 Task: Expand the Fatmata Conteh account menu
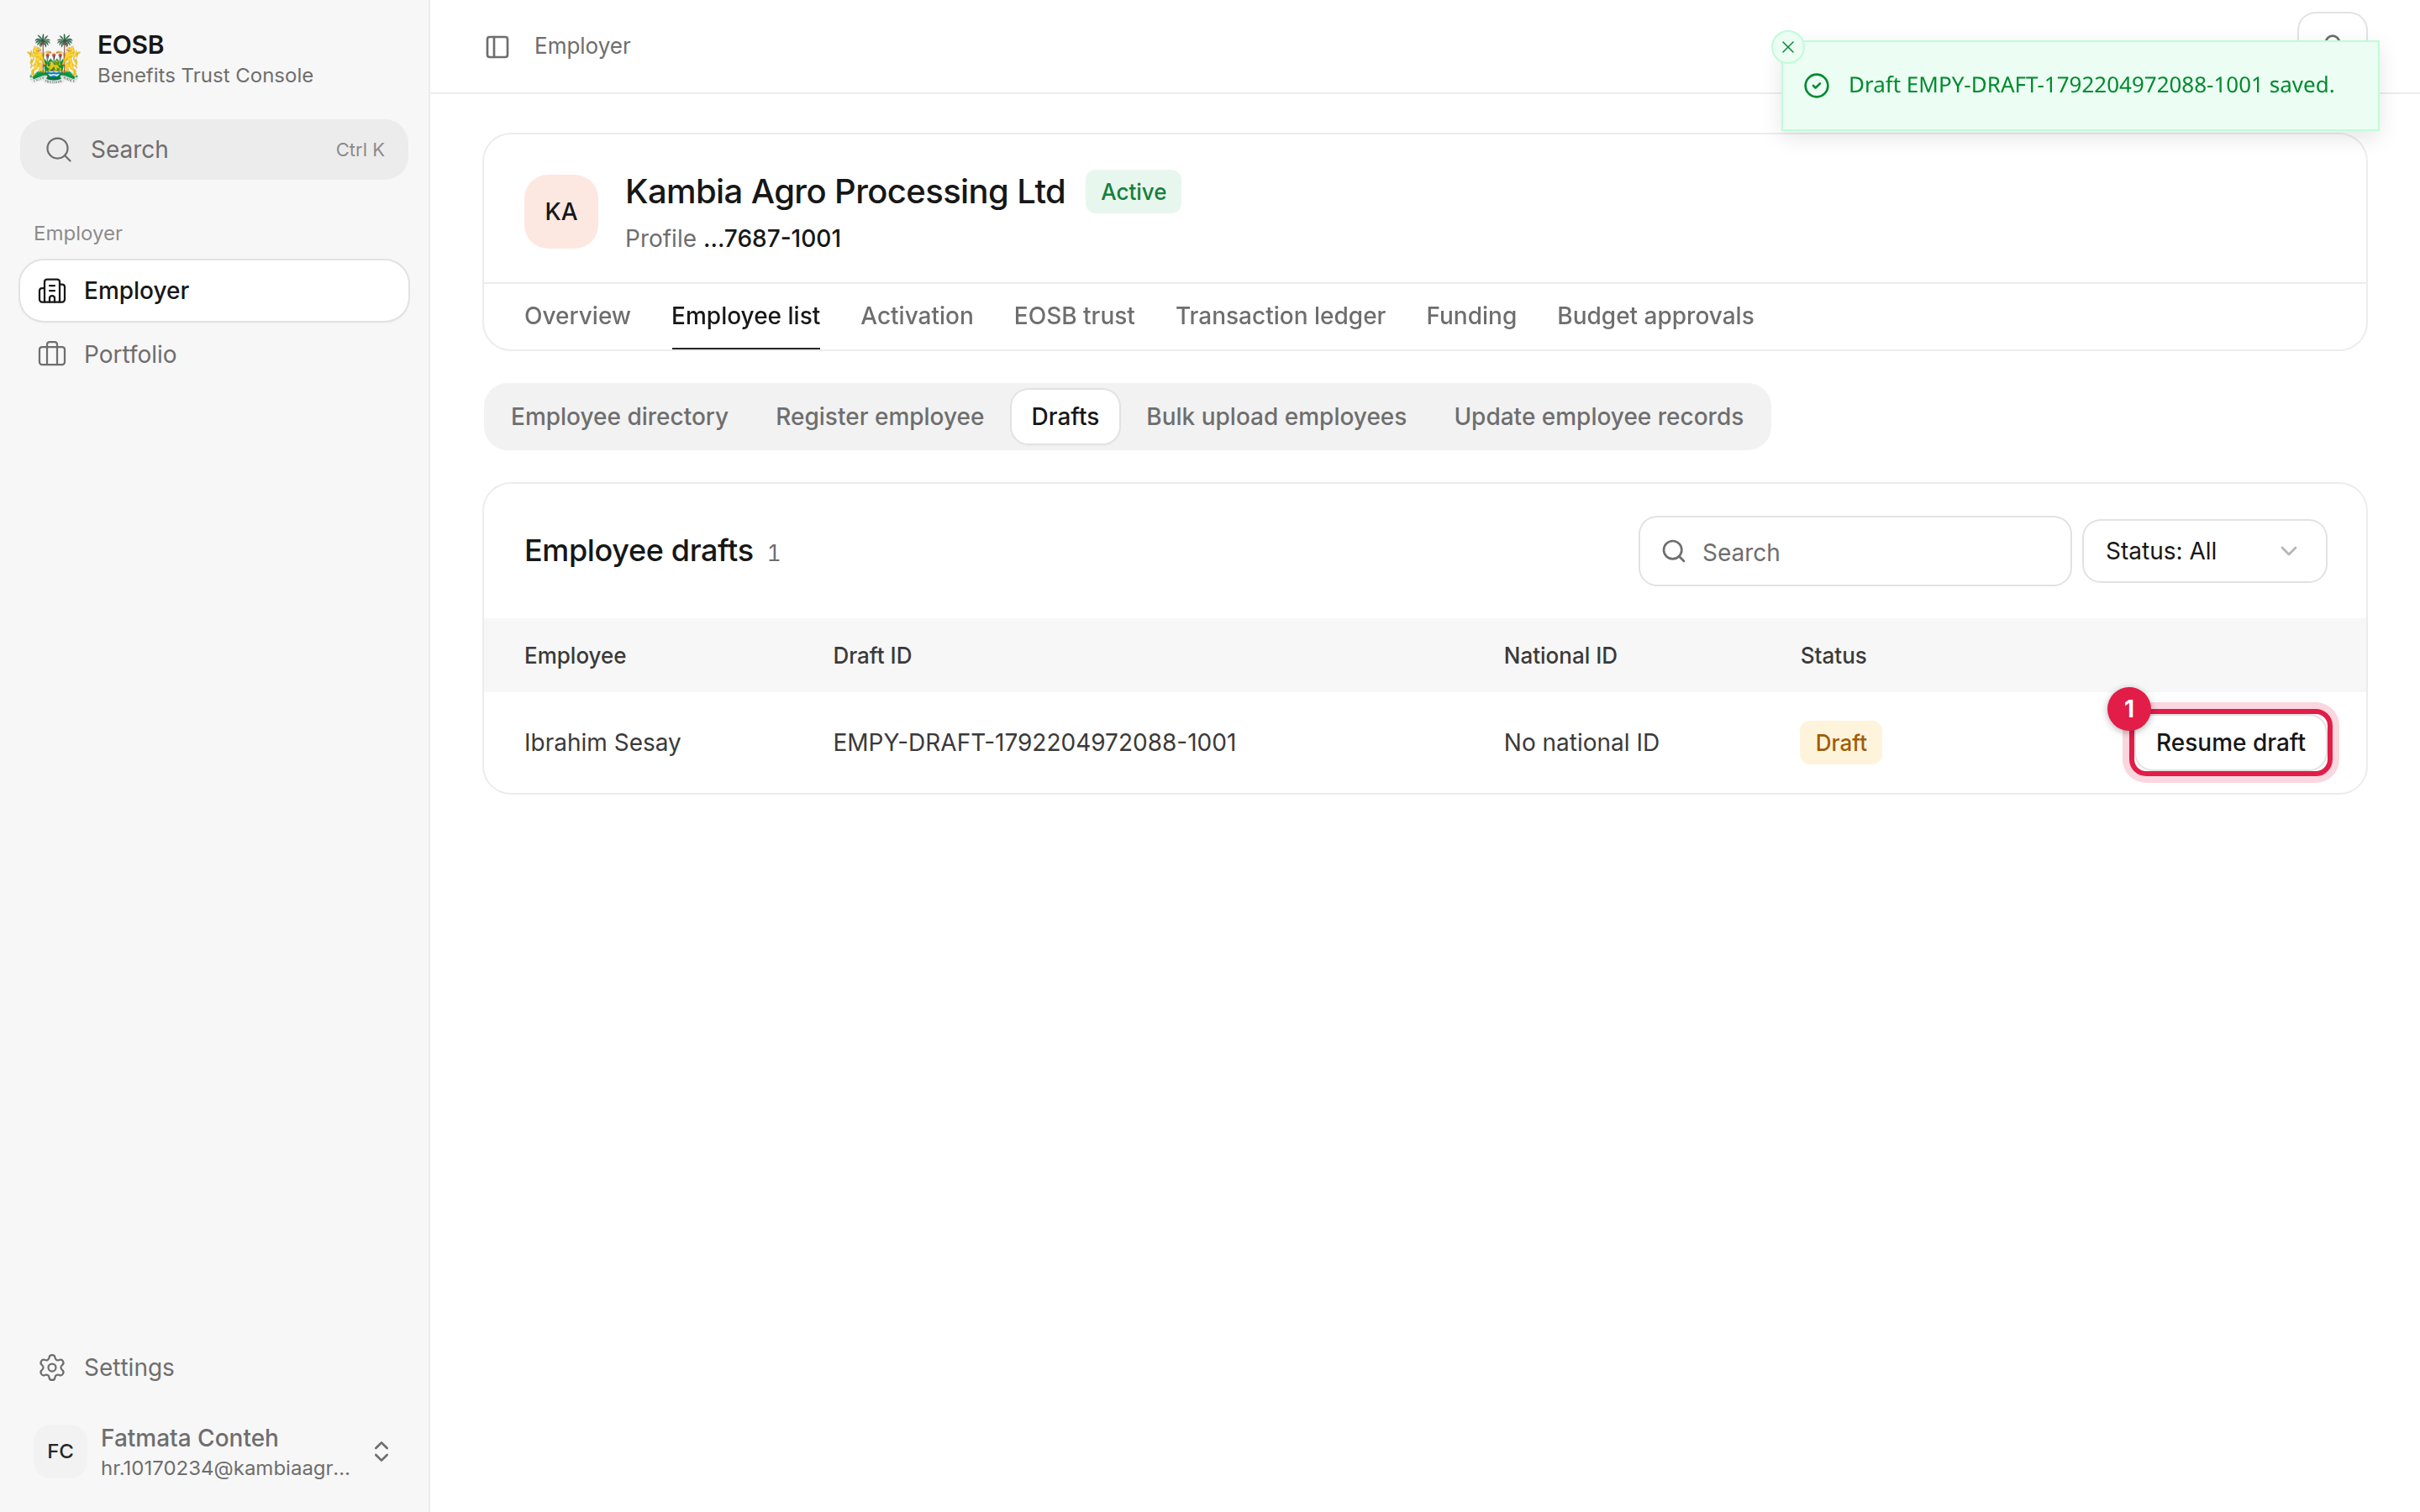tap(214, 1451)
